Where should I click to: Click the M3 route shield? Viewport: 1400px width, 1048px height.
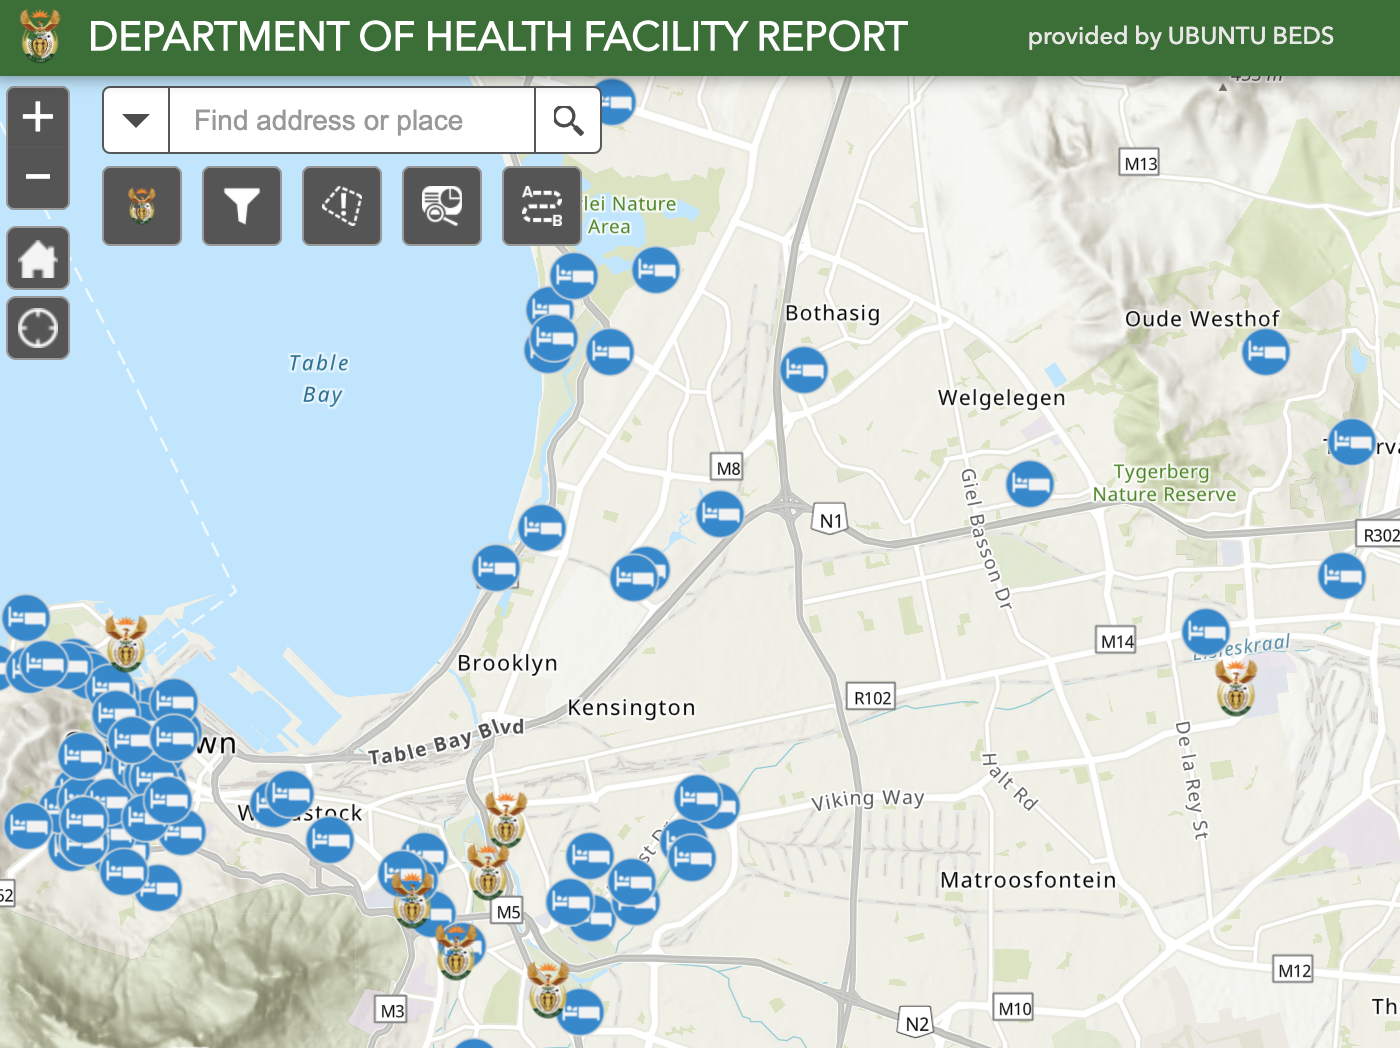(392, 1011)
